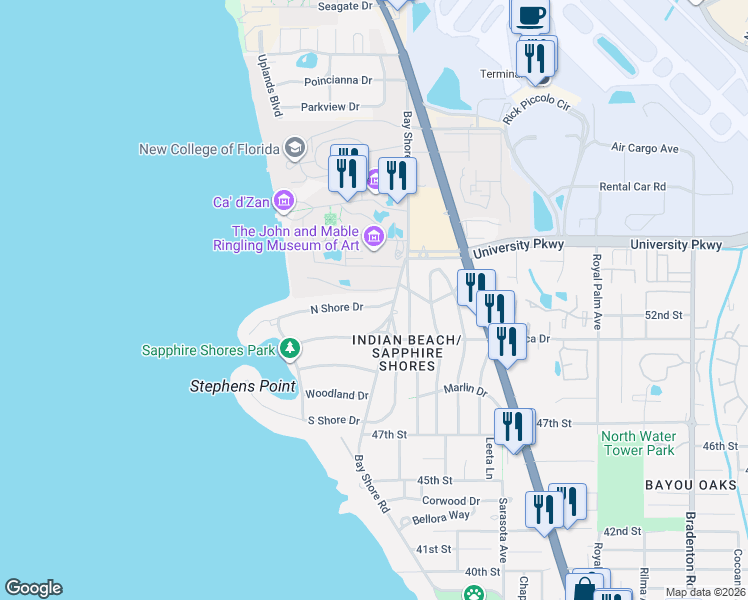Click the Rental Car Rd label
The width and height of the screenshot is (748, 600).
(633, 186)
